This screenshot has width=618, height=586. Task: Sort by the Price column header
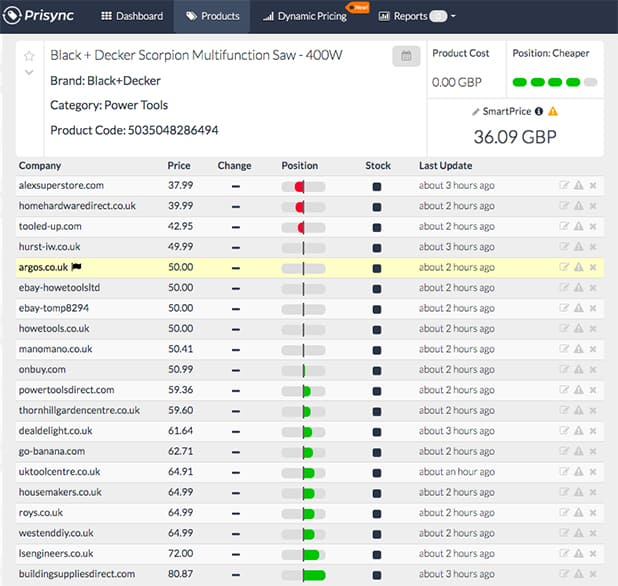[179, 166]
